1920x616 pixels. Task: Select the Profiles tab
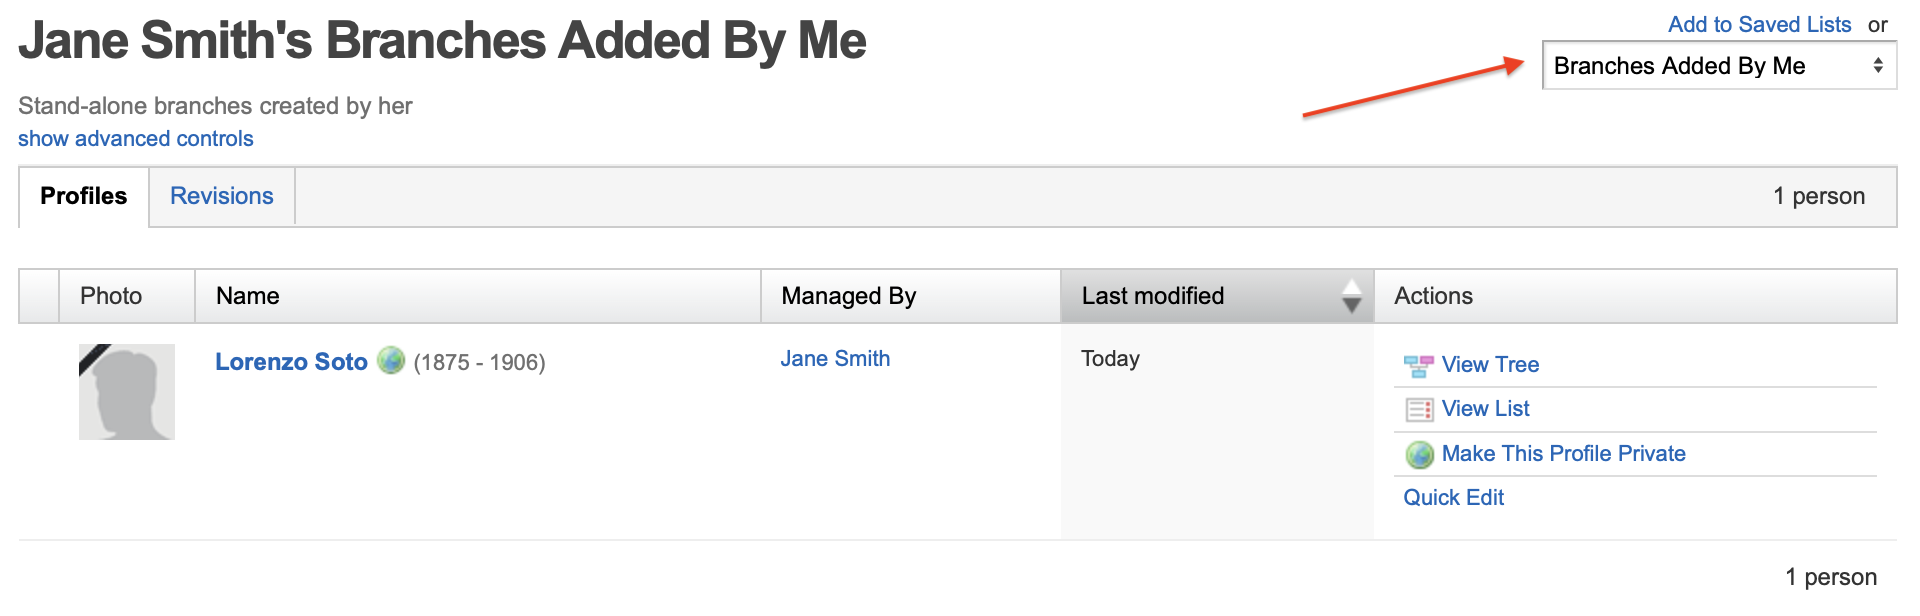coord(83,196)
